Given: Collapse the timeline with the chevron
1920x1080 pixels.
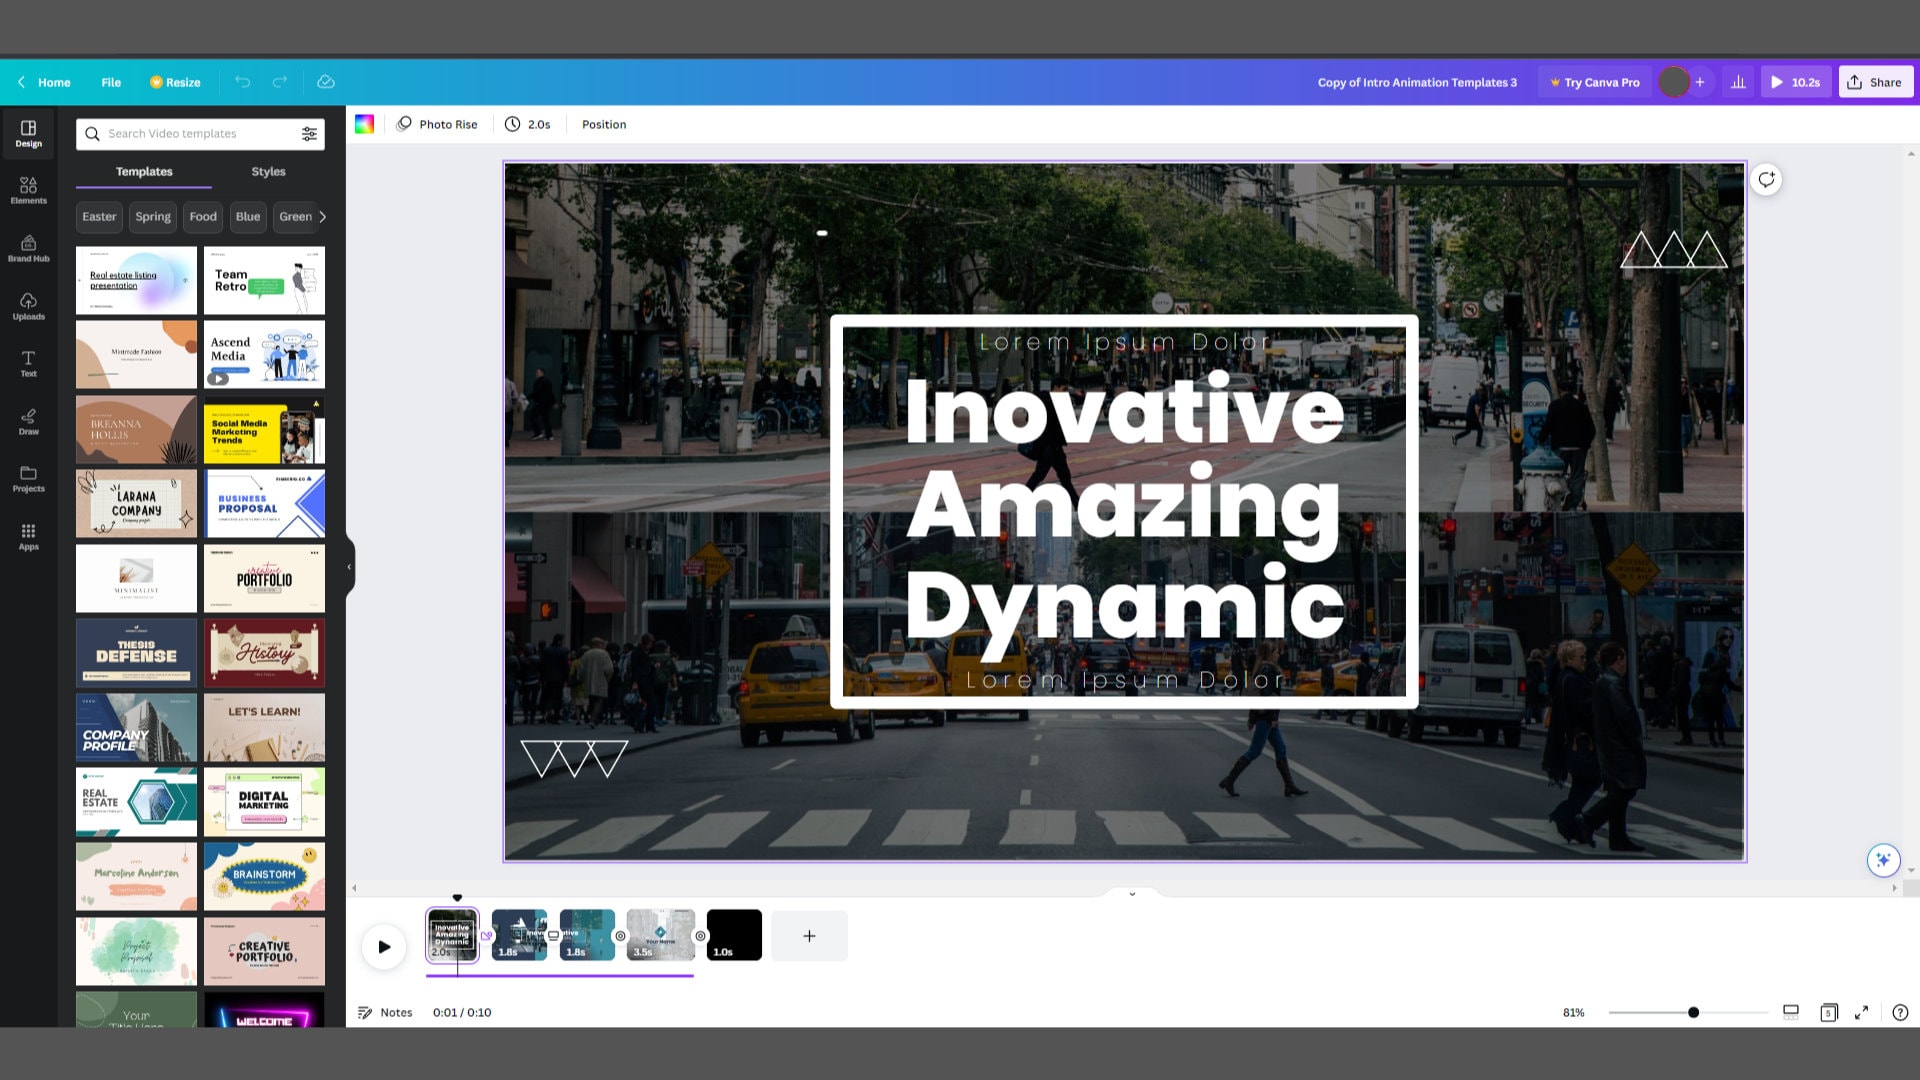Looking at the screenshot, I should pyautogui.click(x=1132, y=893).
